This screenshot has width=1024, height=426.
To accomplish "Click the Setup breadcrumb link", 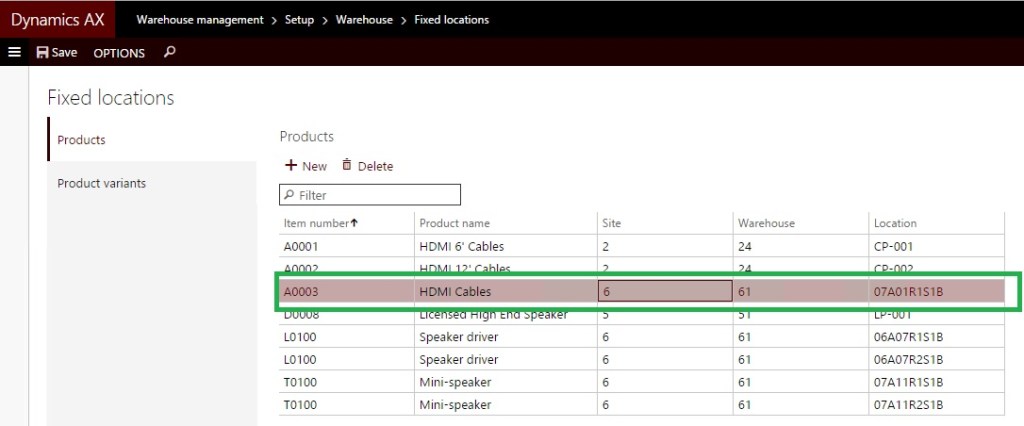I will (x=300, y=20).
